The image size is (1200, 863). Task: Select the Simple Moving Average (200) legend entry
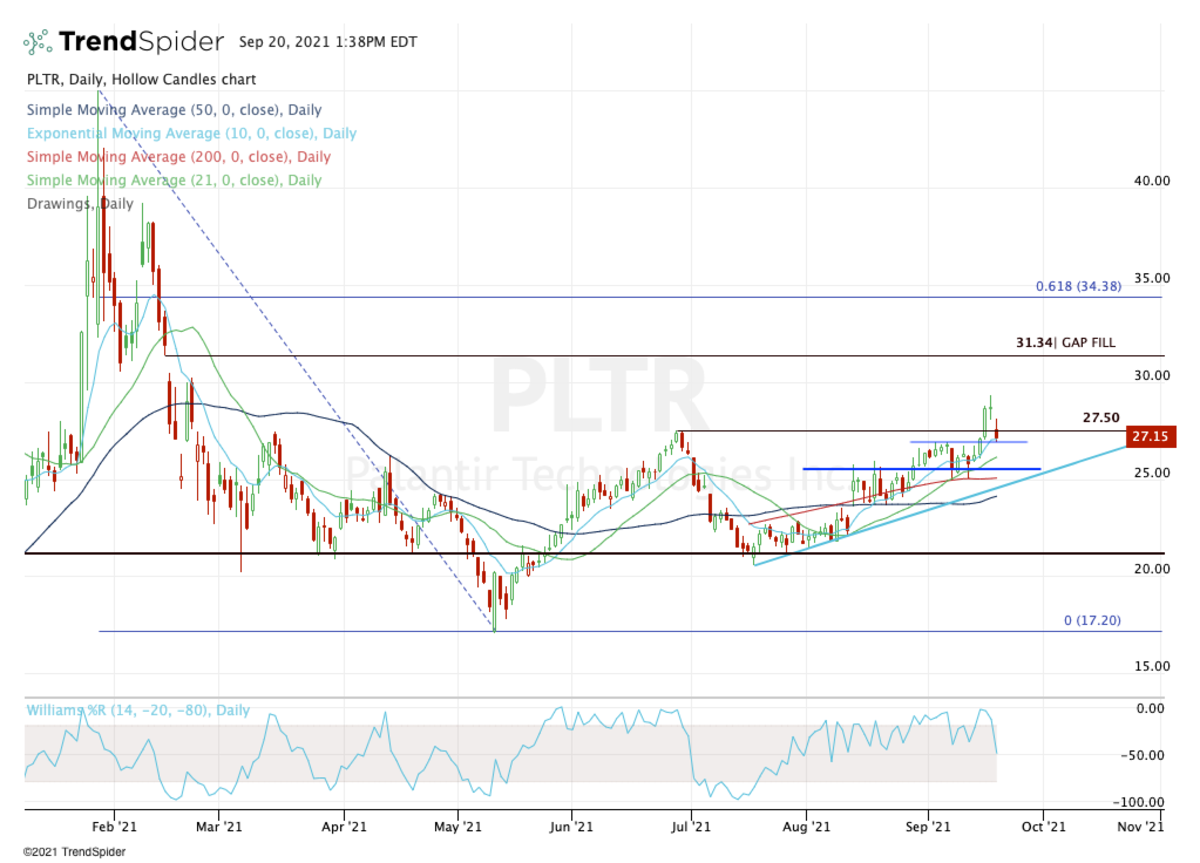click(x=177, y=157)
